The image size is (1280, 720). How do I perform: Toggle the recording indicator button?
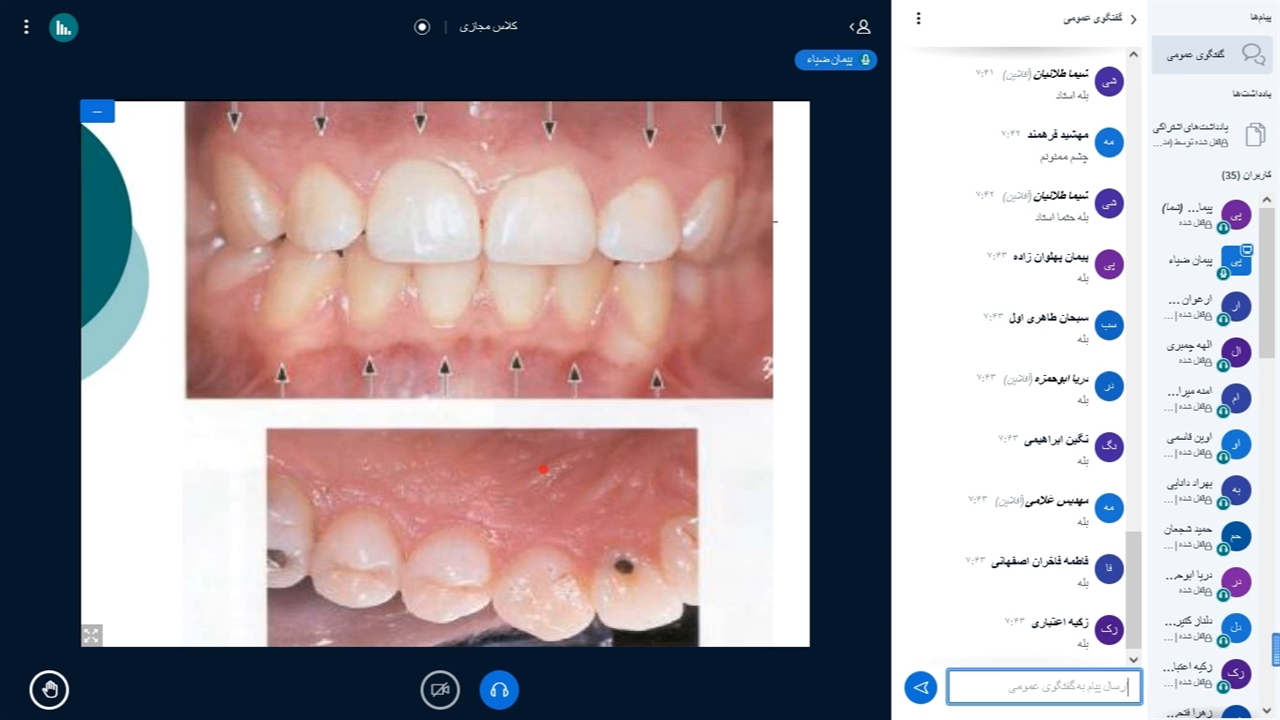[422, 27]
